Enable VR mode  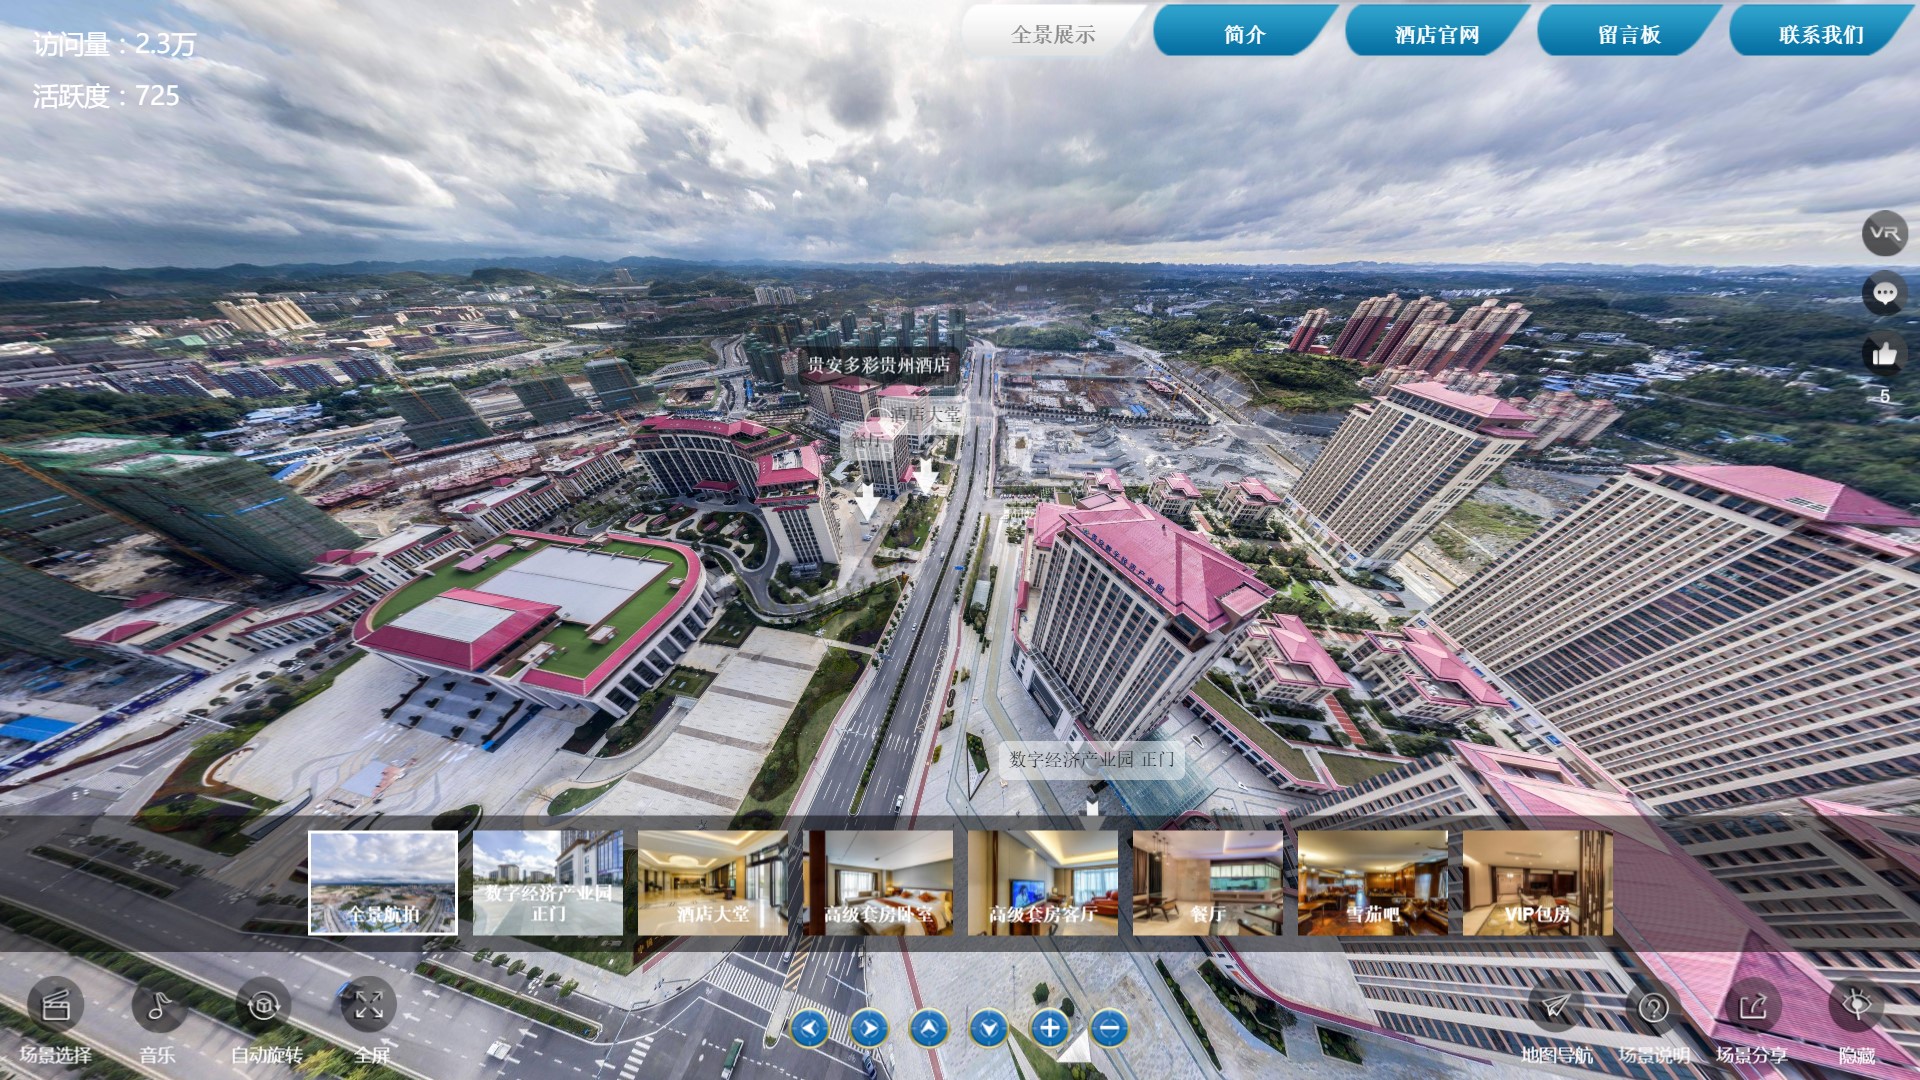click(x=1884, y=233)
